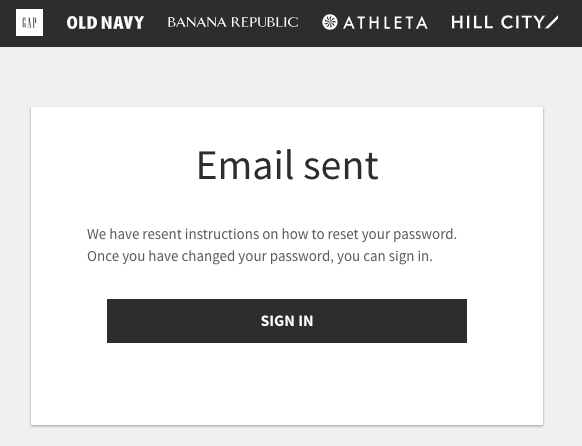Screen dimensions: 582x446
Task: Click the SIGN IN button
Action: pyautogui.click(x=287, y=321)
